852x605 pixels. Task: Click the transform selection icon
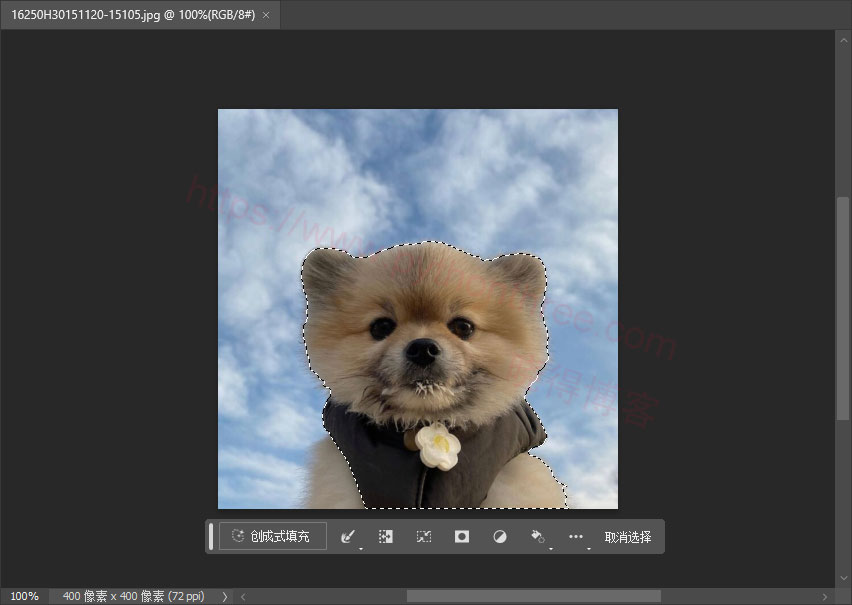[x=424, y=537]
